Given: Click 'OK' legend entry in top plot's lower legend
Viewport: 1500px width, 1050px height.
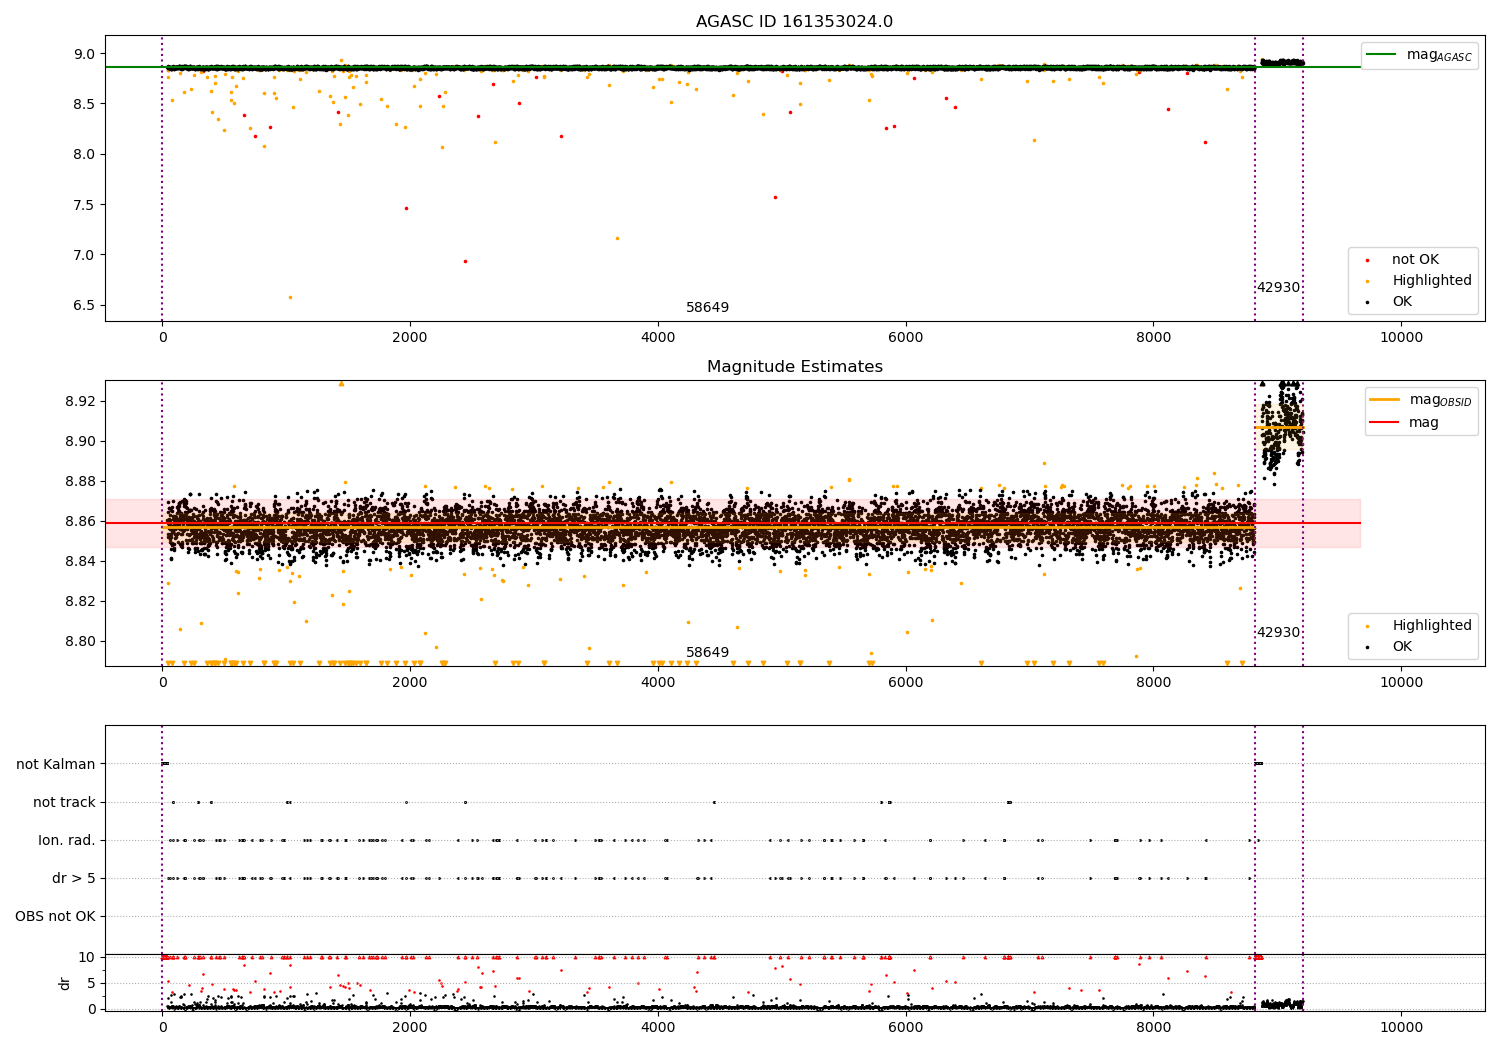Looking at the screenshot, I should [1402, 302].
